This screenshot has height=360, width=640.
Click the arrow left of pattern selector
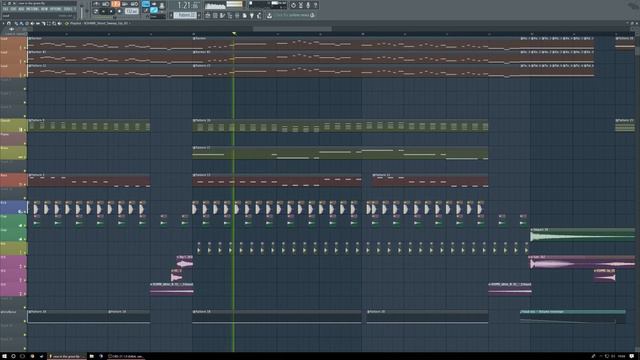171,15
